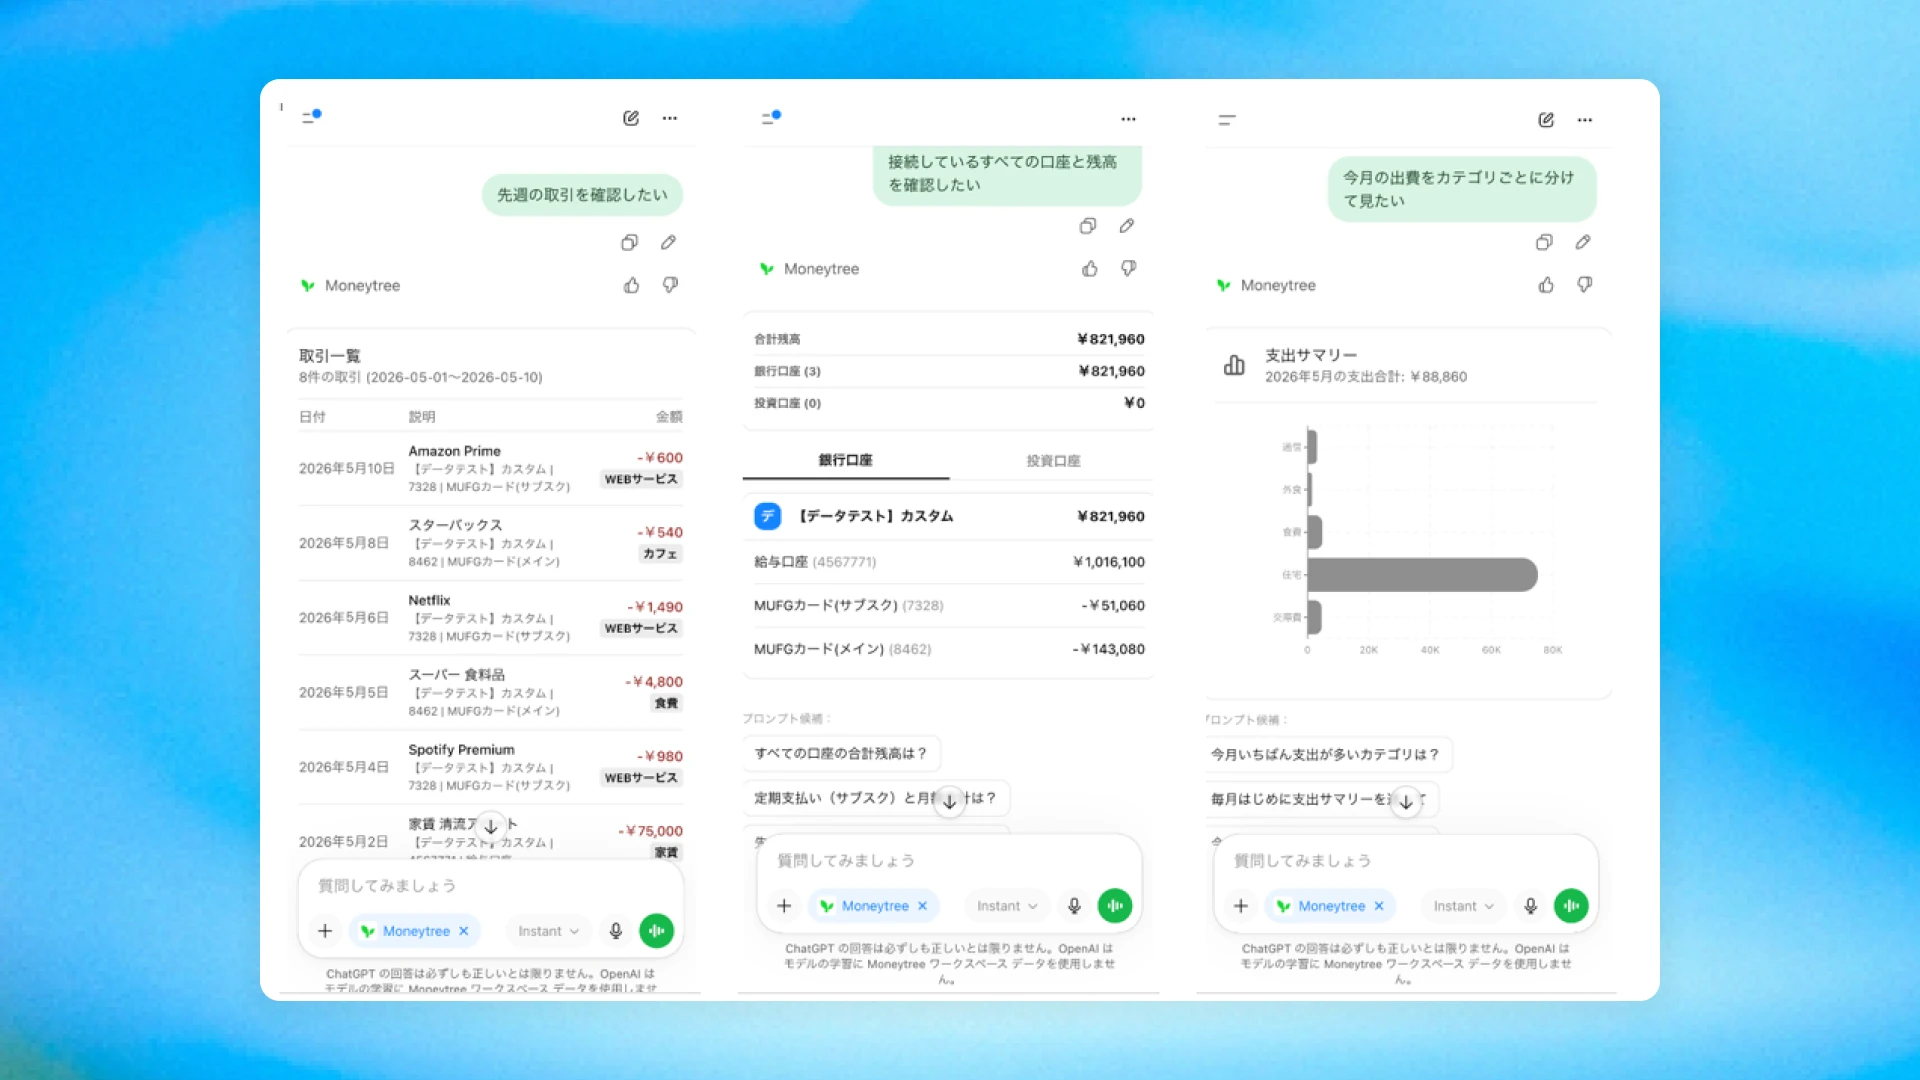The image size is (1920, 1080).
Task: Open sidebar menu in right spending panel
Action: tap(1227, 120)
